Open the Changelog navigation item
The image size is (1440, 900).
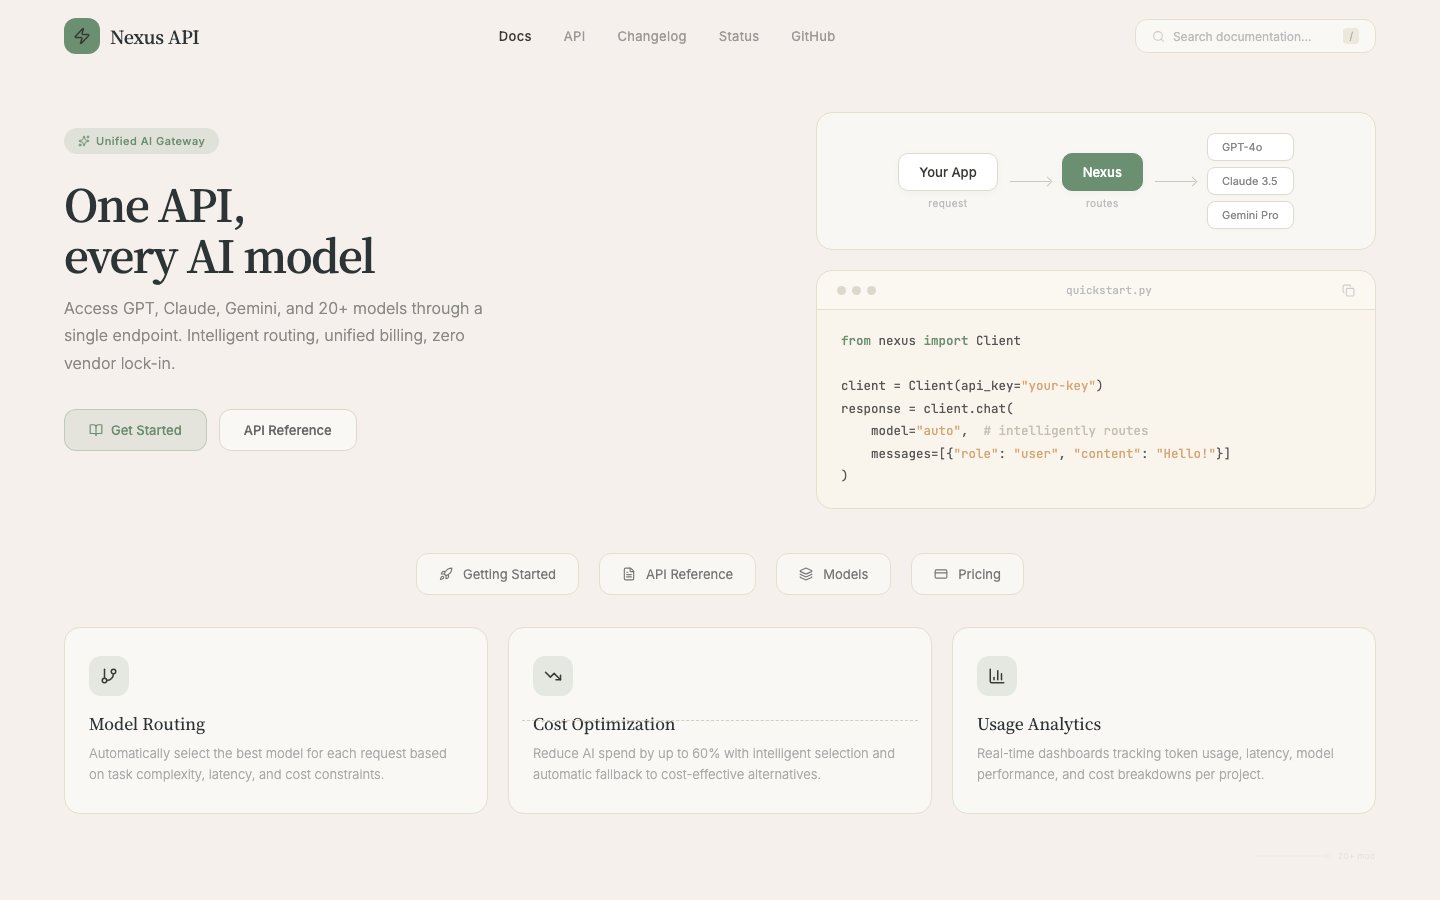(652, 36)
